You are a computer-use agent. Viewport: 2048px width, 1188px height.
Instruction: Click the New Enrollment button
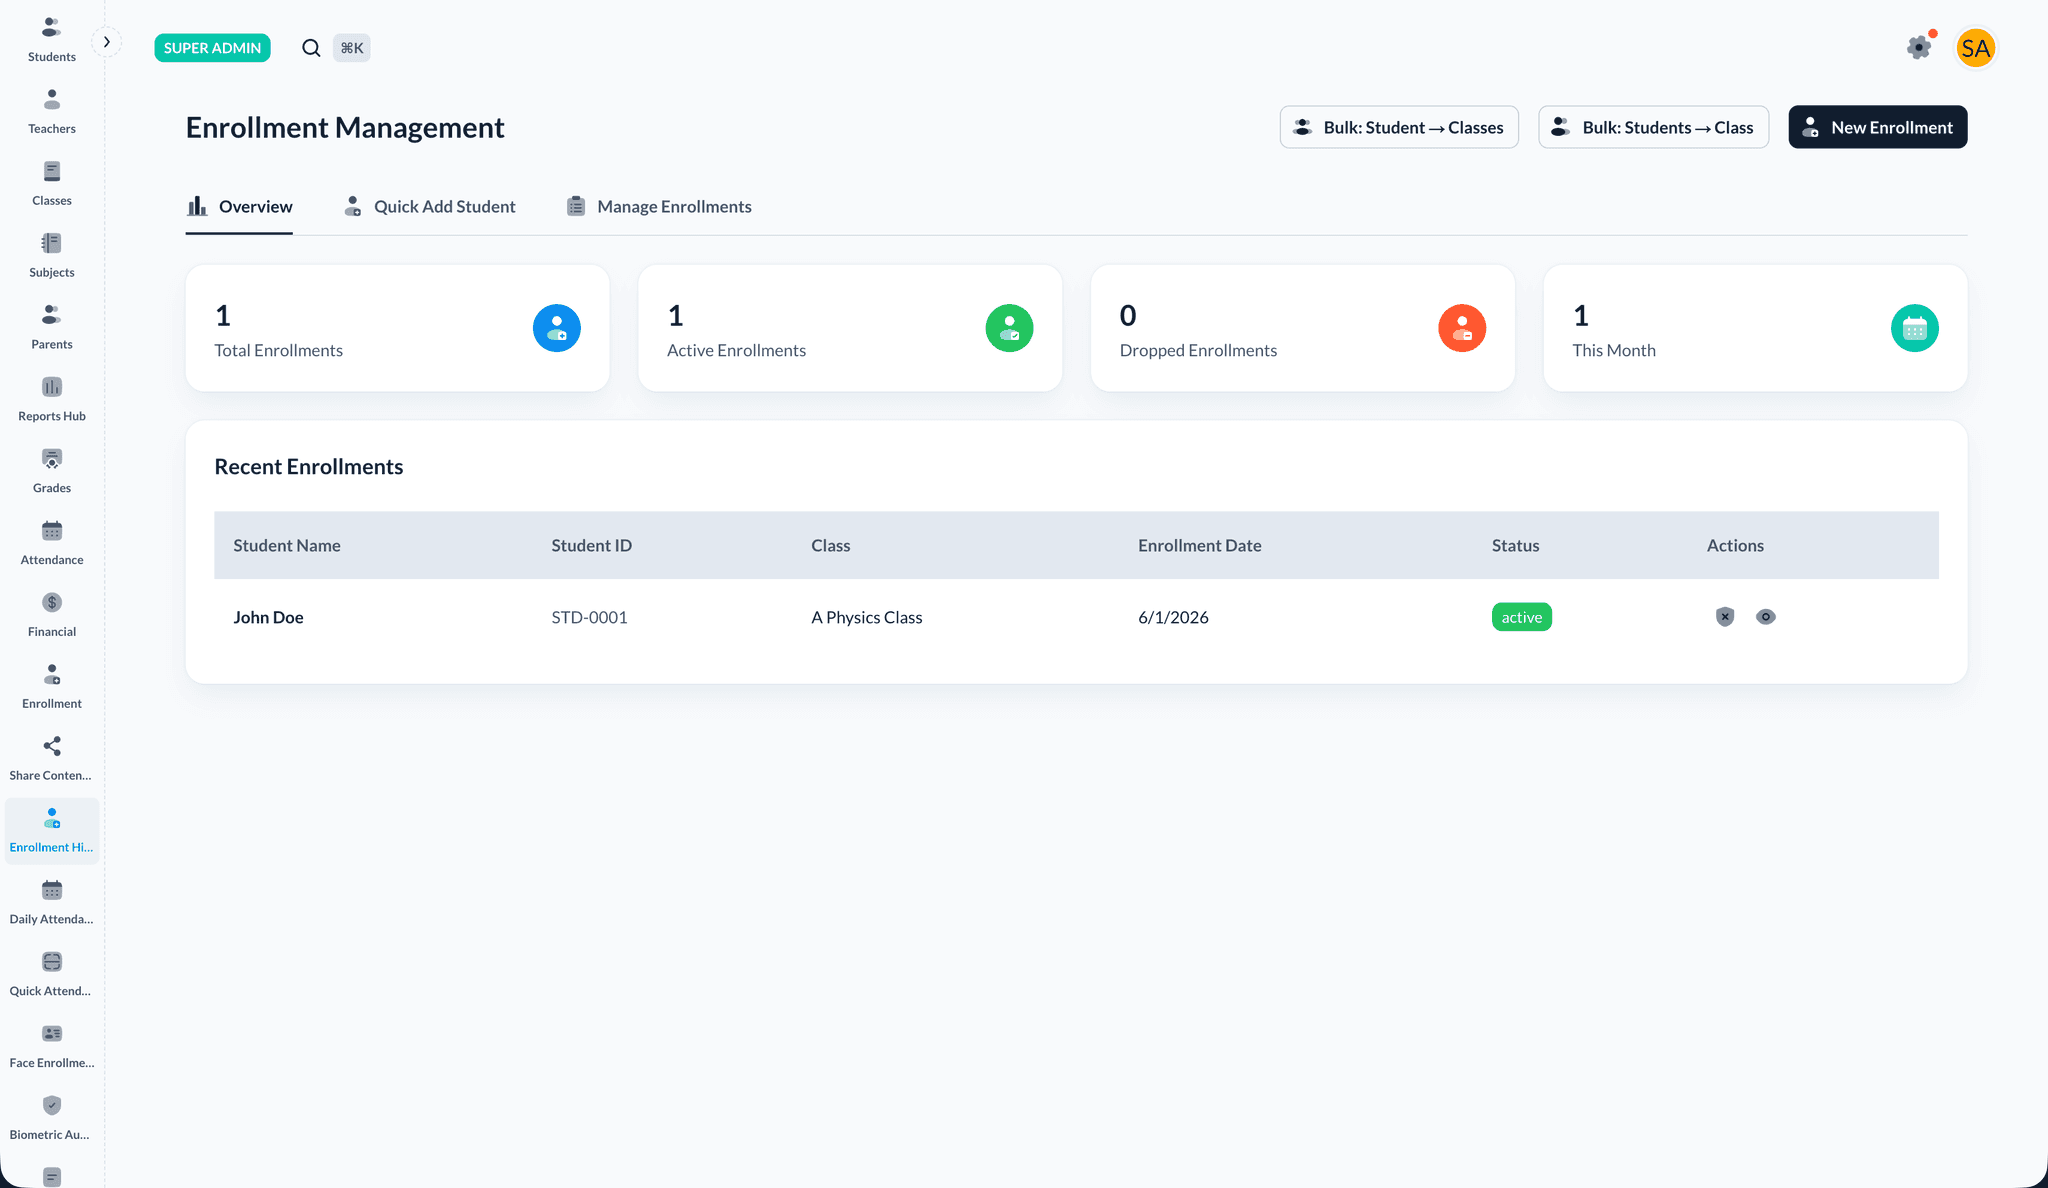click(x=1877, y=127)
